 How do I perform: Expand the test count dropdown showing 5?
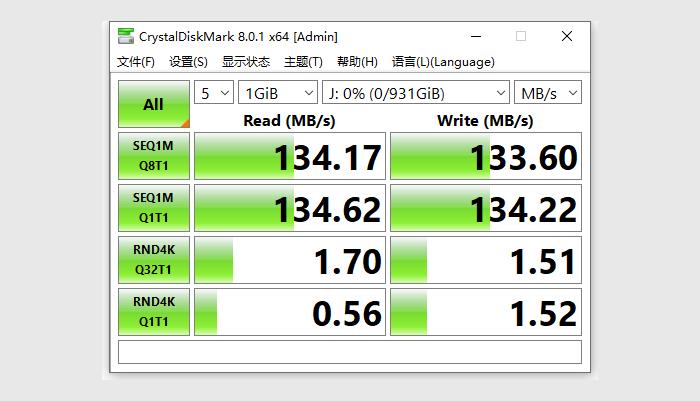tap(214, 93)
